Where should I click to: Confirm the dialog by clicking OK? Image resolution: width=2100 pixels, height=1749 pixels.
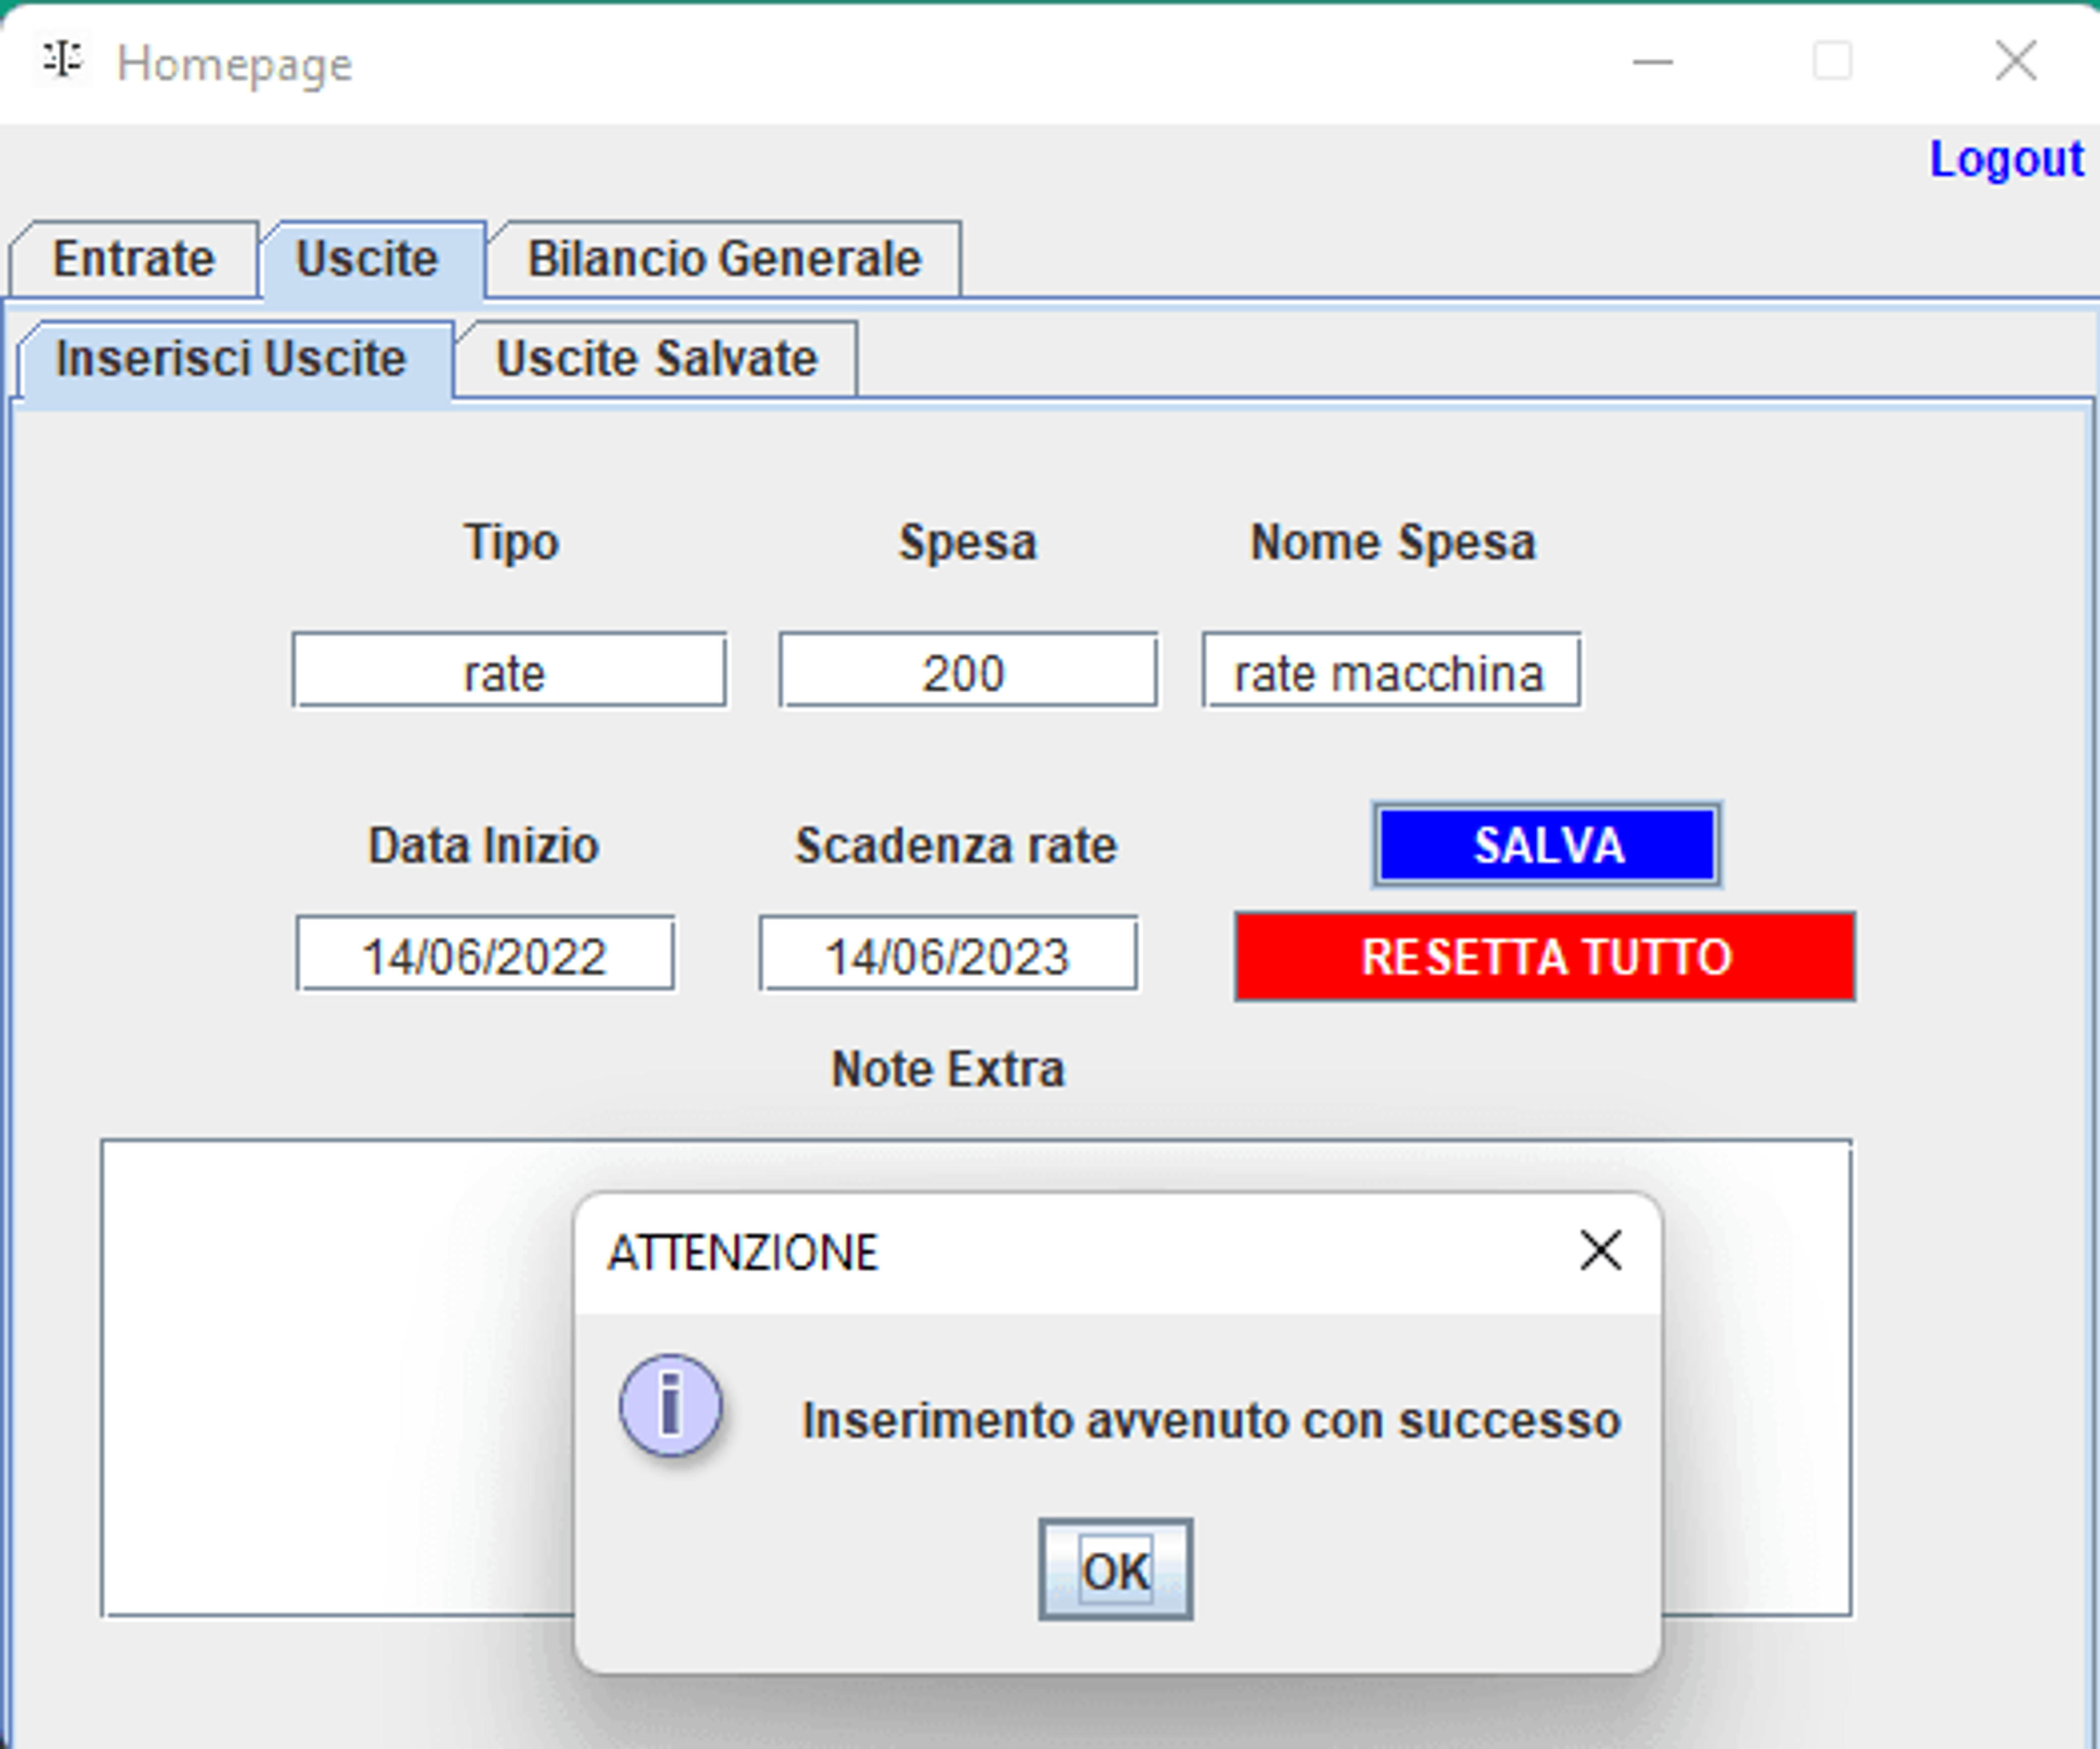tap(1115, 1570)
